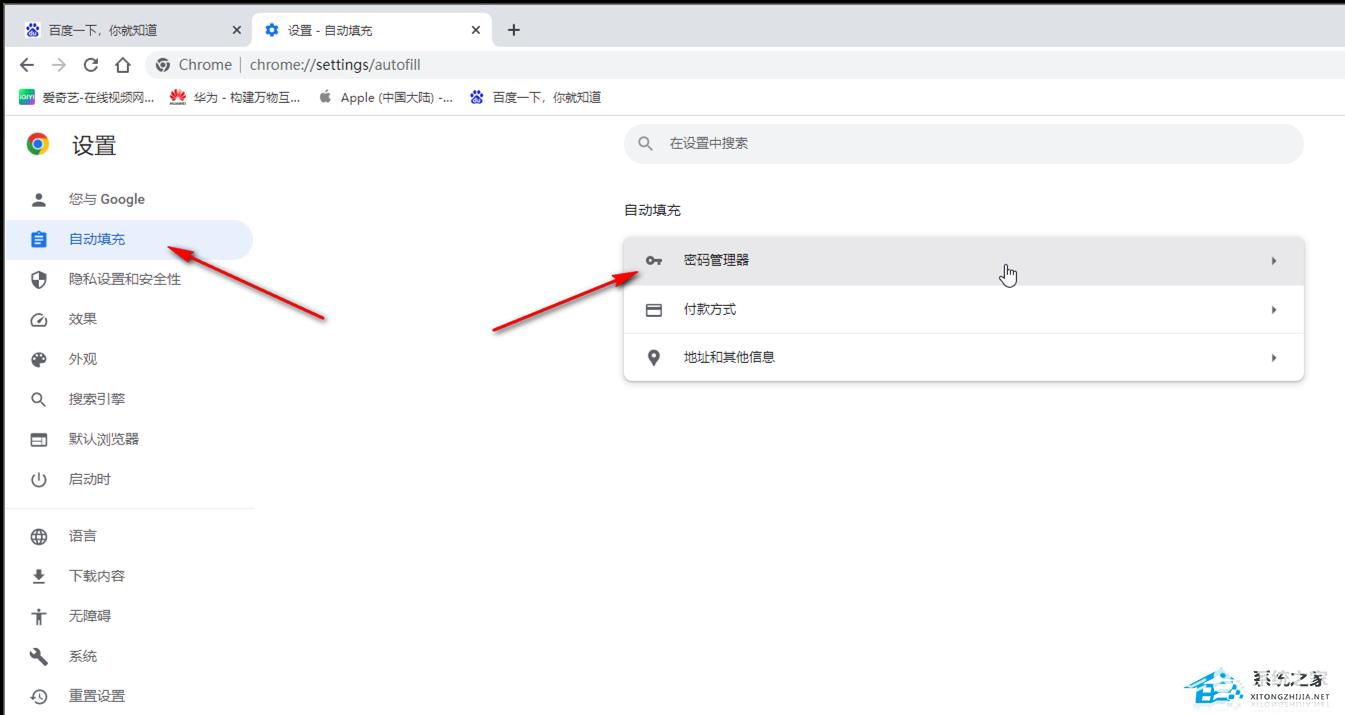Viewport: 1345px width, 715px height.
Task: Open the 百度一下 bookmark in bookmarks bar
Action: coord(535,97)
